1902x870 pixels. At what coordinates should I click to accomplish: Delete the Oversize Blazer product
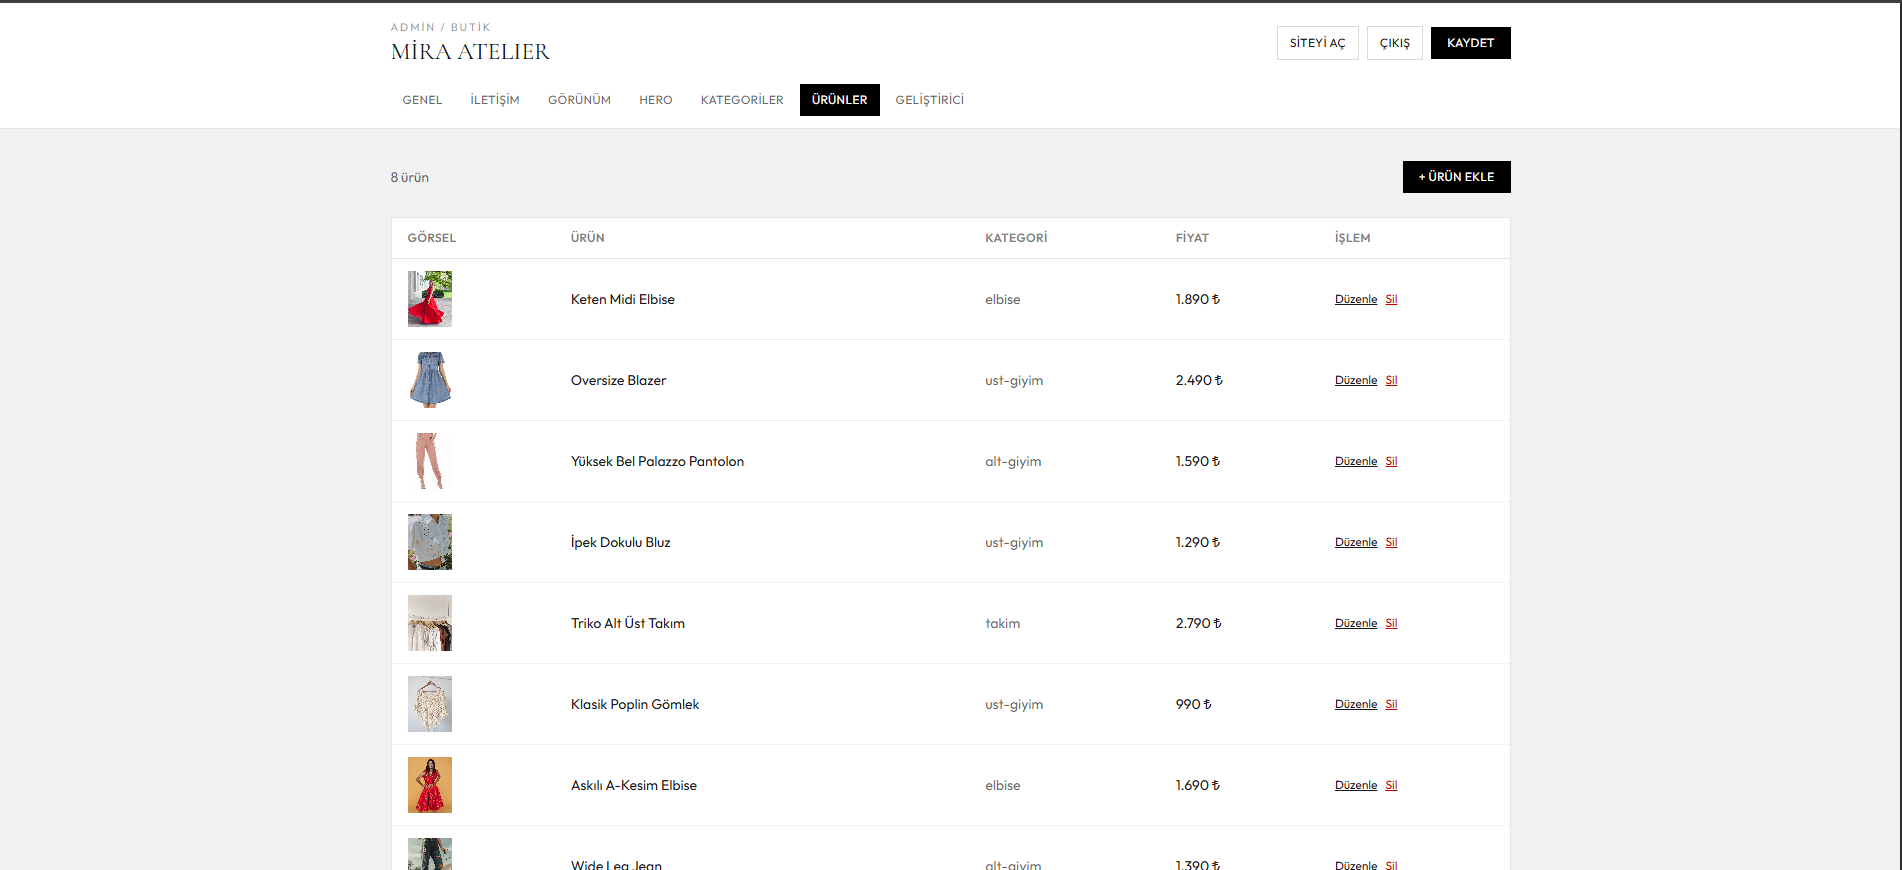tap(1391, 380)
